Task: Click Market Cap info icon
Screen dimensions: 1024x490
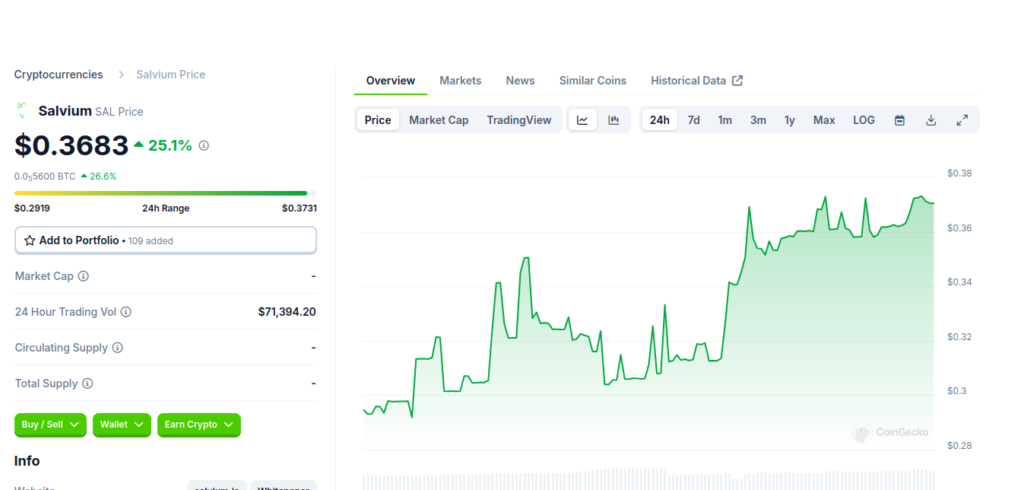Action: (84, 276)
